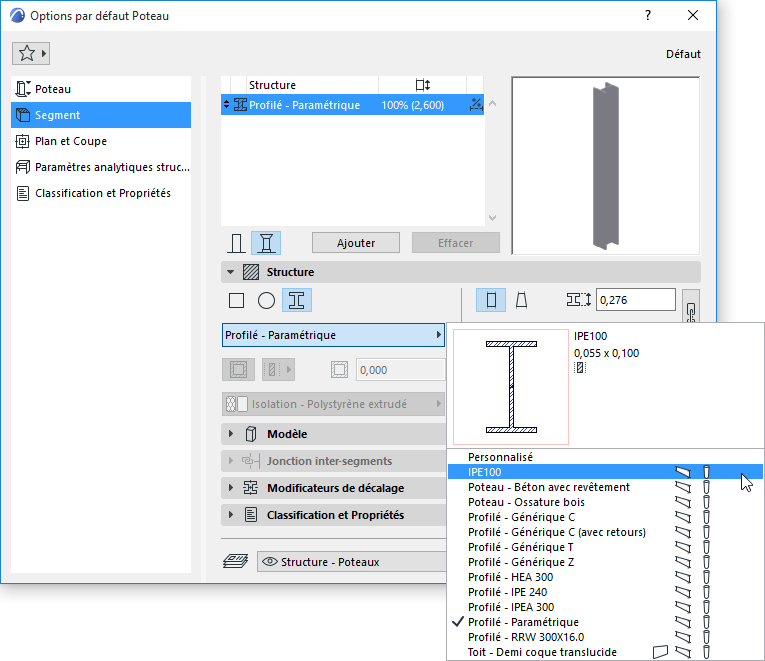Open Classification et Propriétés sidebar page

[x=101, y=193]
